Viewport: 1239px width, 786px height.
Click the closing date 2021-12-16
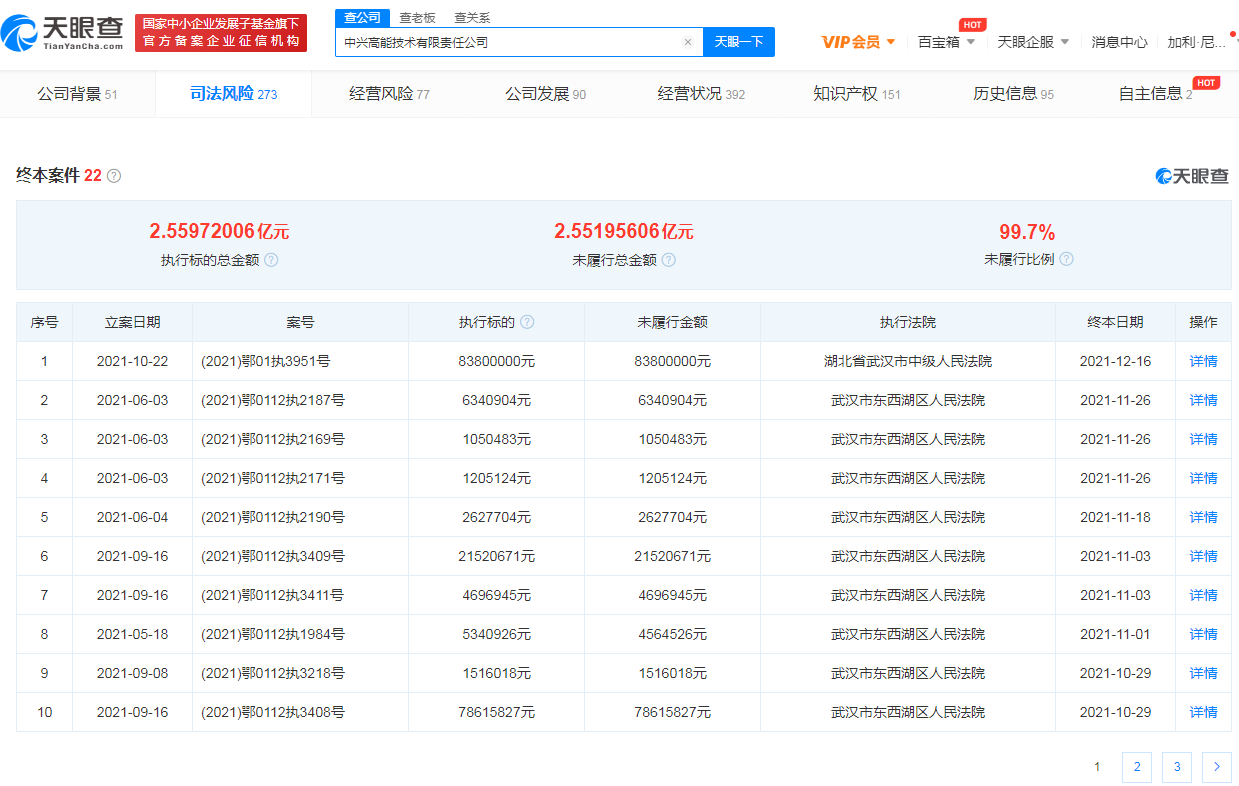click(1115, 361)
